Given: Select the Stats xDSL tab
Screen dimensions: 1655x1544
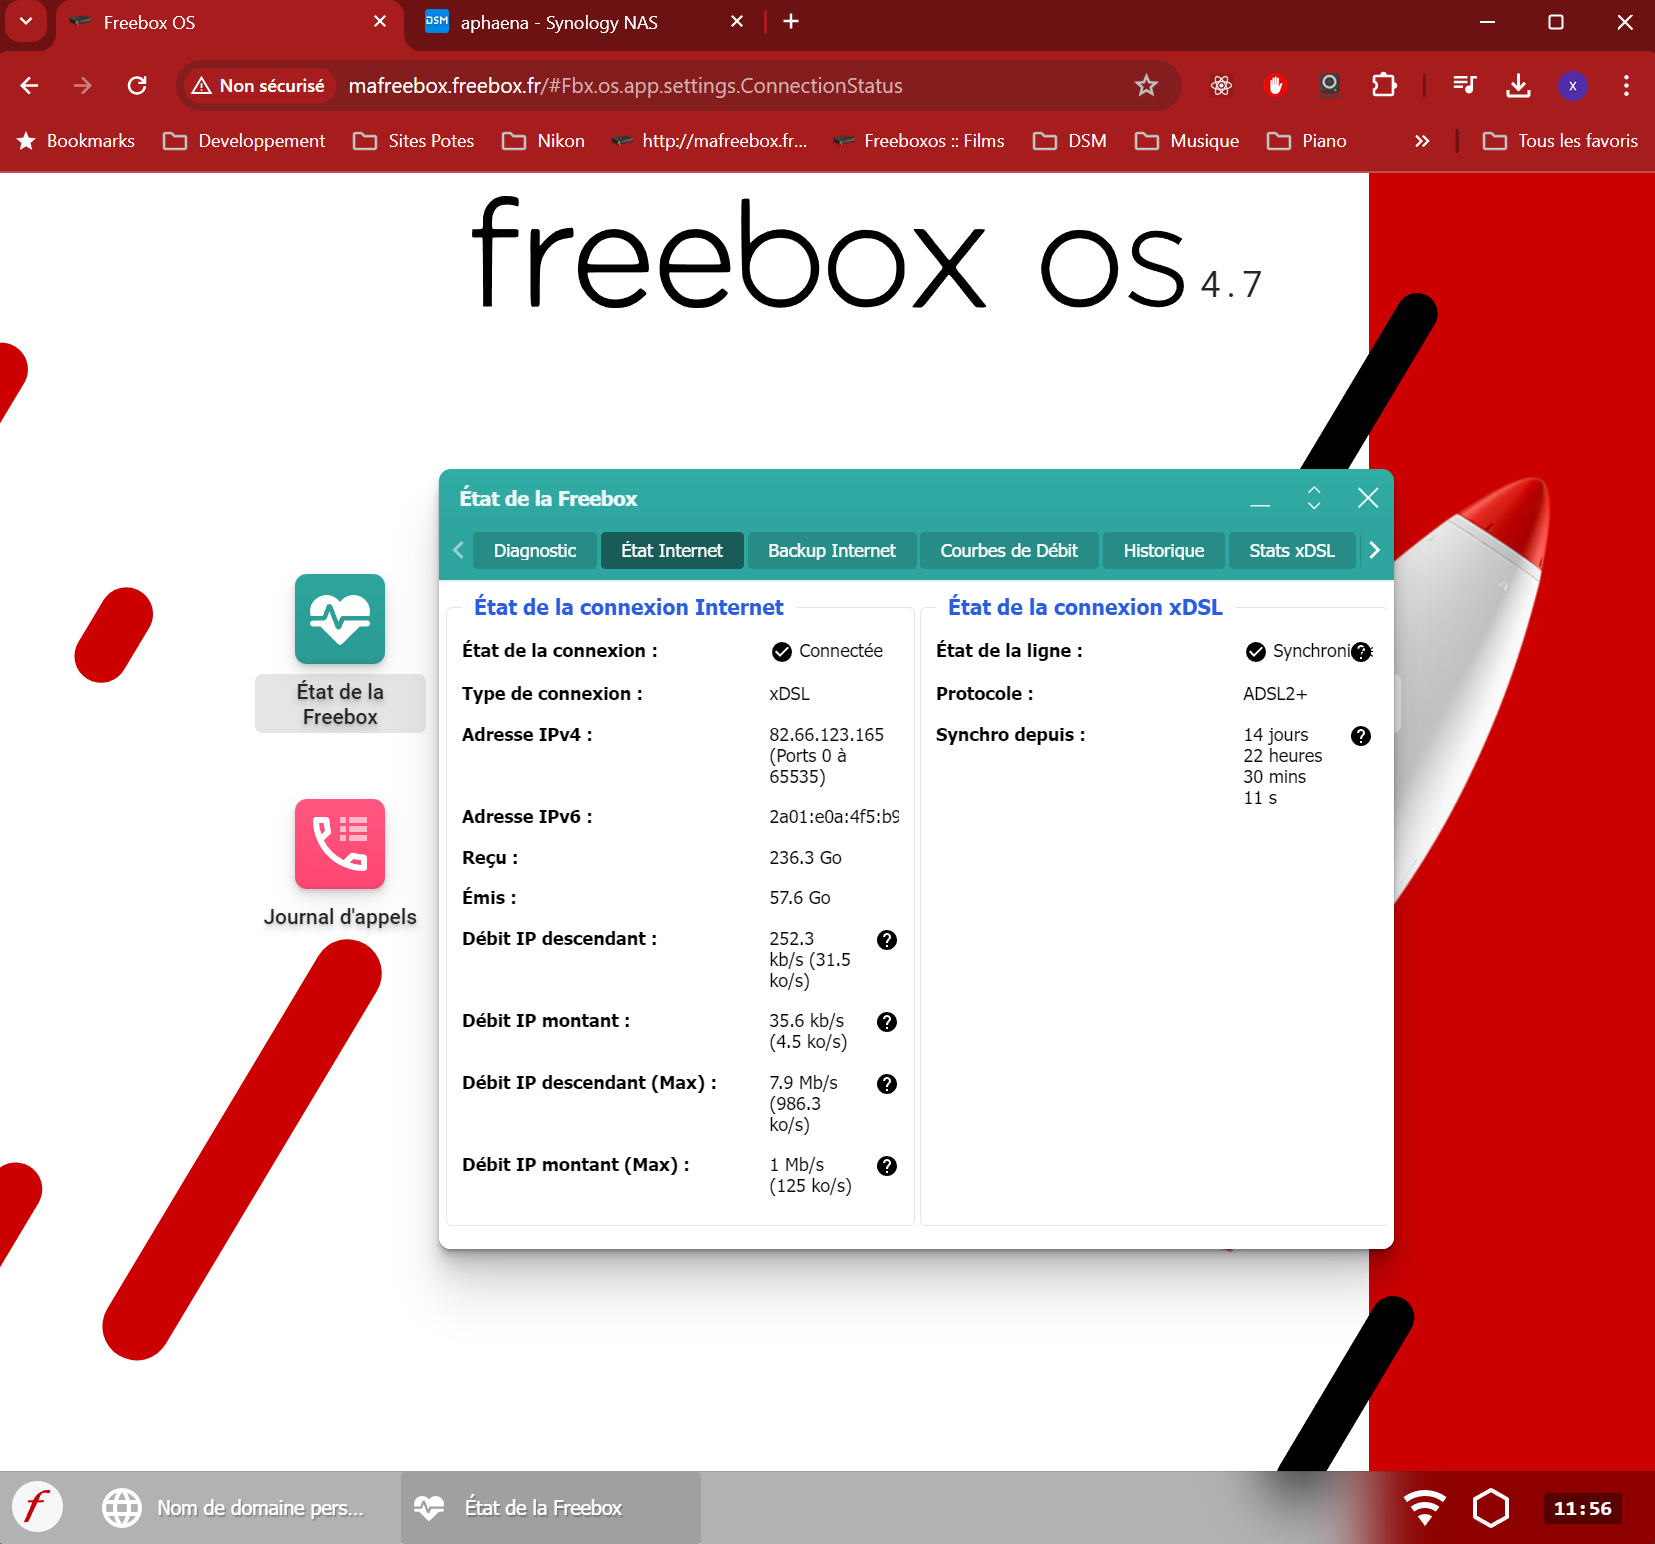Looking at the screenshot, I should (1291, 551).
